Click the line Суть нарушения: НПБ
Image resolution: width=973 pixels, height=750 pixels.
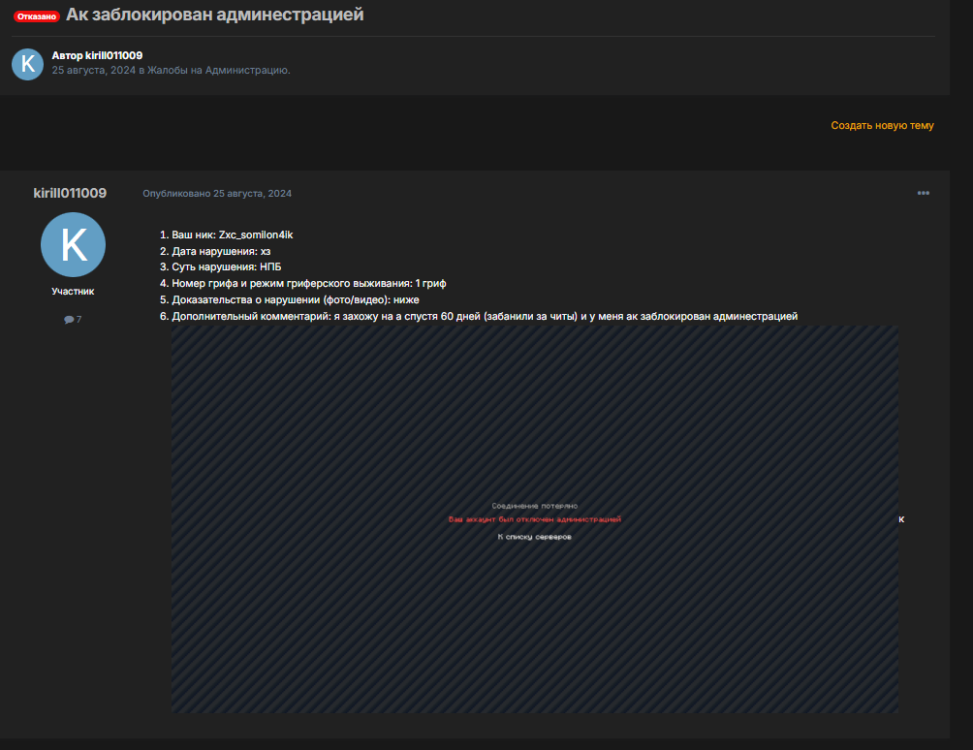coord(226,267)
